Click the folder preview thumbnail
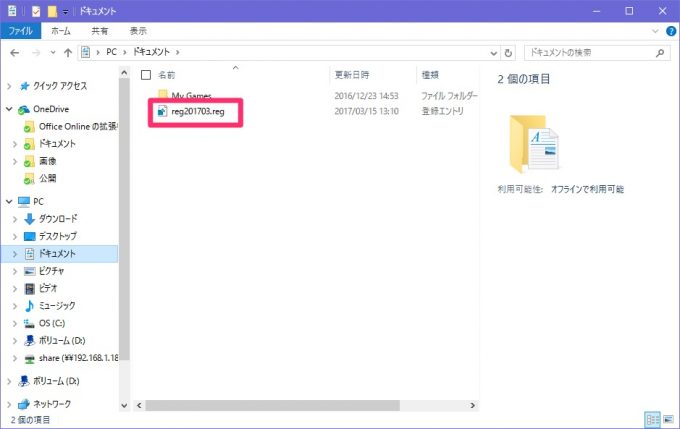 tap(534, 144)
